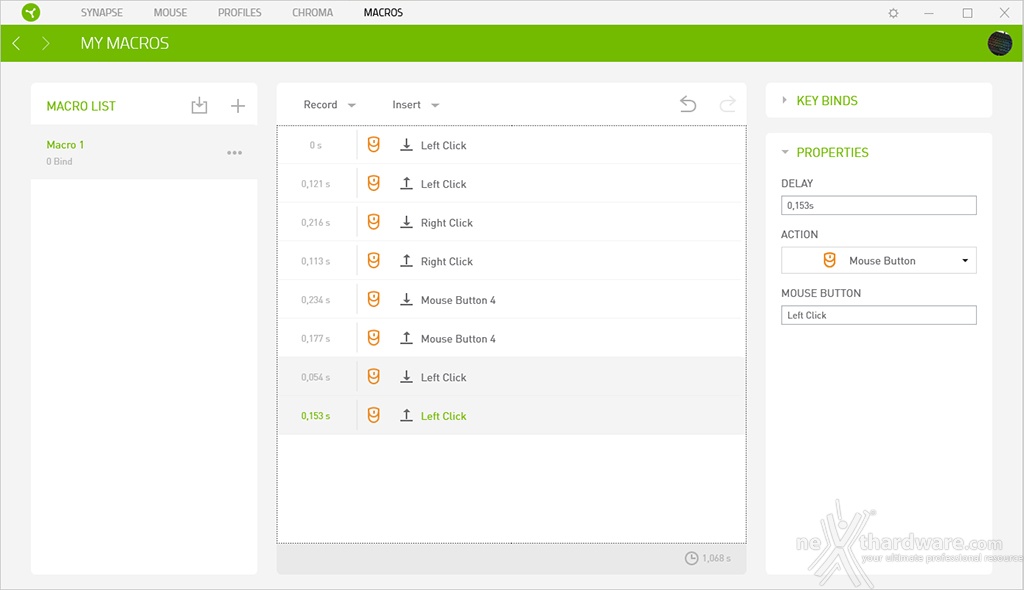Click the release arrow in the 0,177 s row

tap(406, 337)
